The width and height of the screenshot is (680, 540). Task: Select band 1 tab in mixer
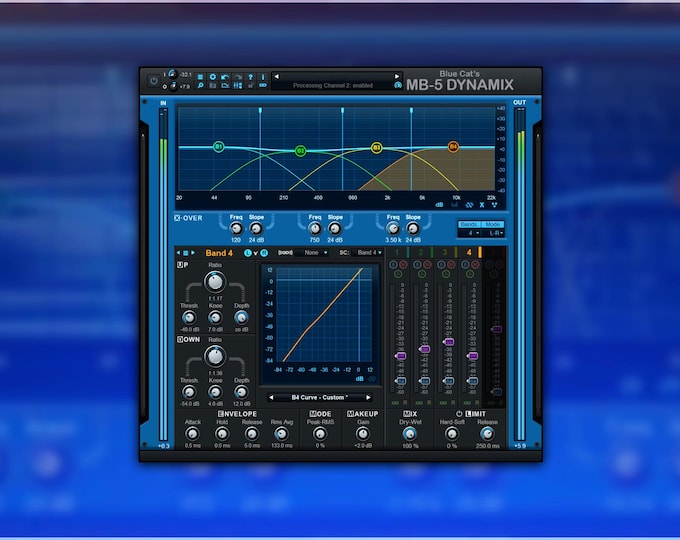396,252
